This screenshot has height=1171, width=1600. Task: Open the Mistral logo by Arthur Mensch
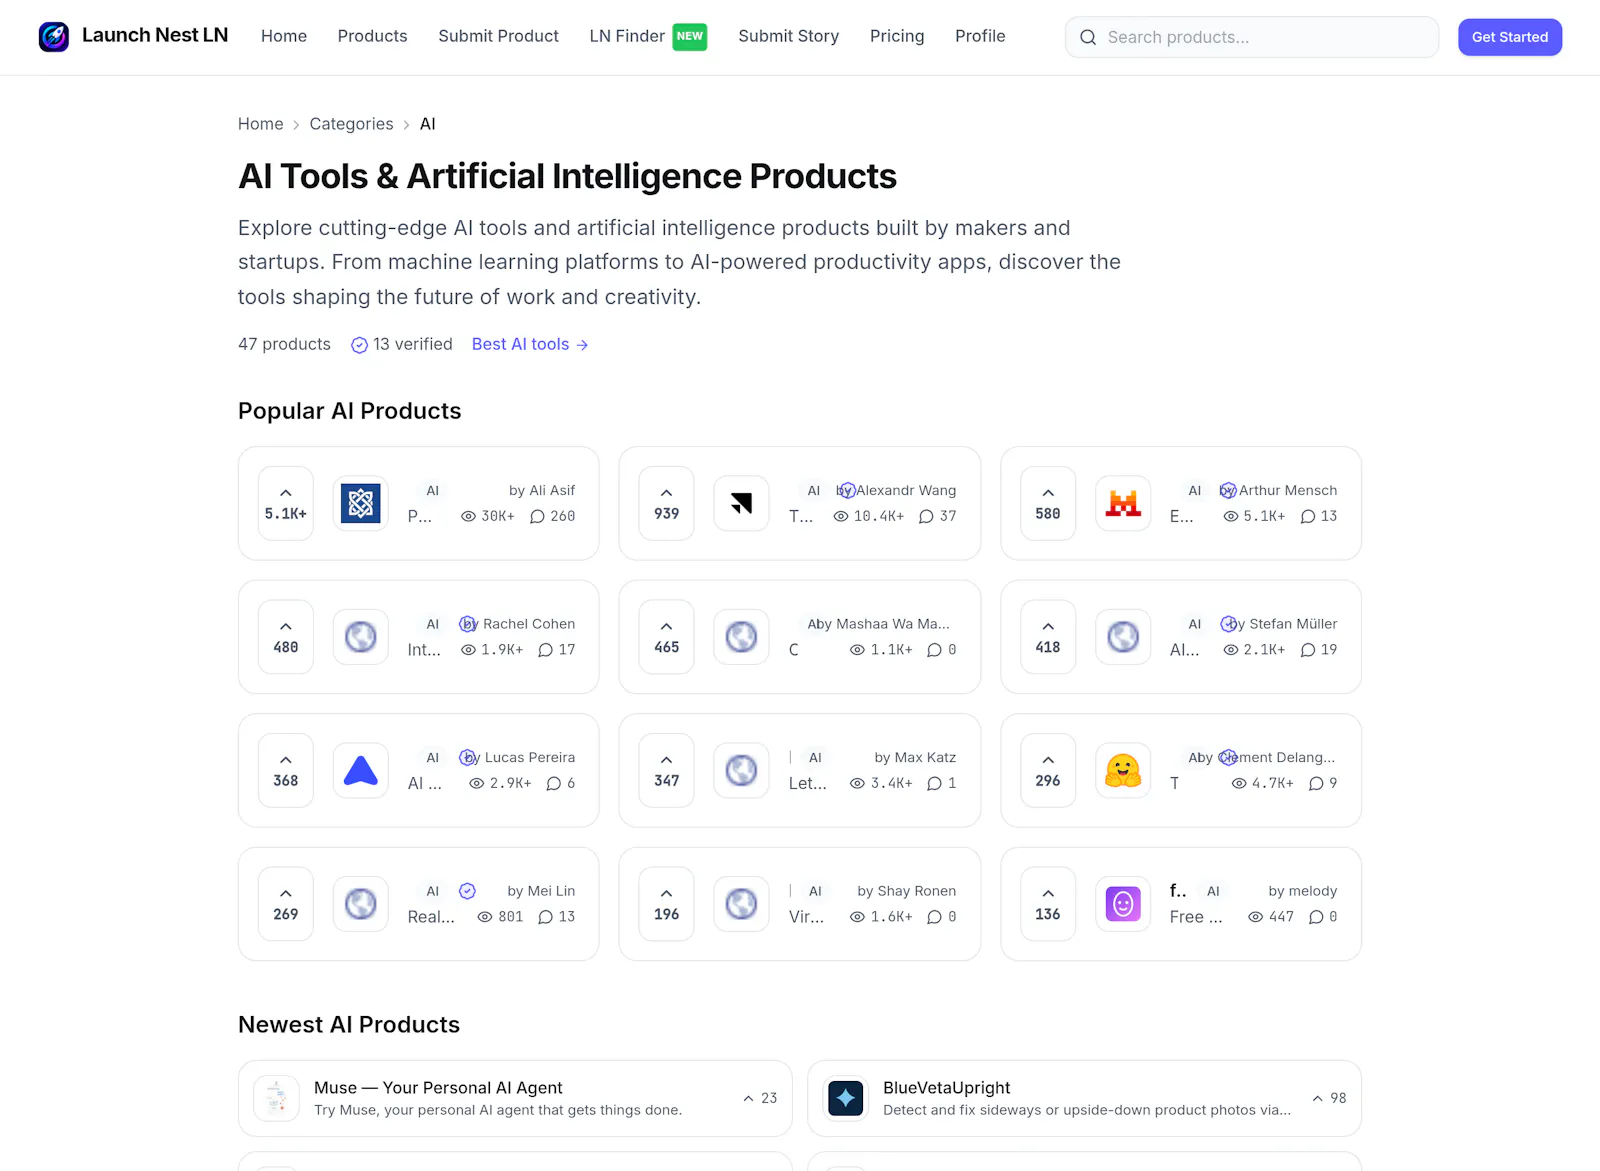[1123, 504]
